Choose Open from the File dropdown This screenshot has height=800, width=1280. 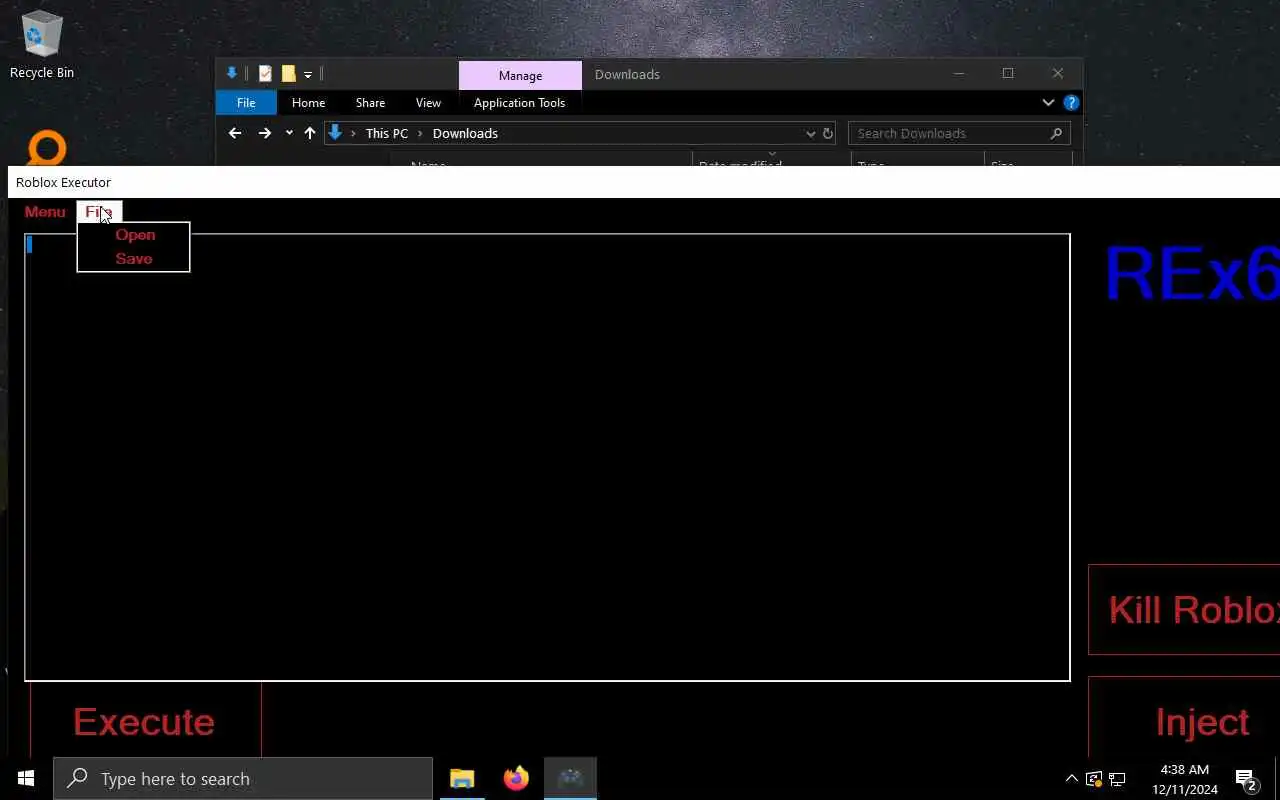point(134,235)
